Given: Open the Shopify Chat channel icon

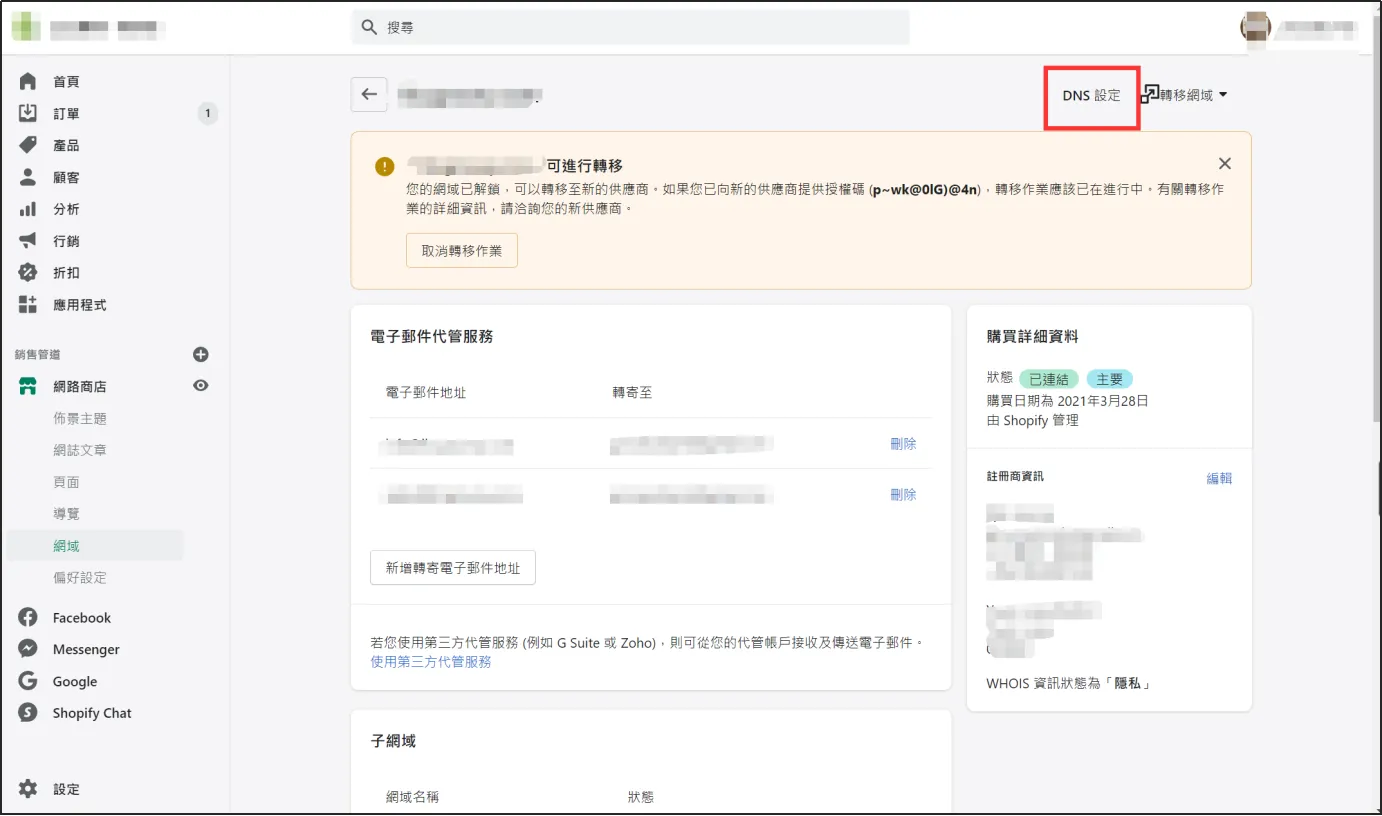Looking at the screenshot, I should coord(27,712).
